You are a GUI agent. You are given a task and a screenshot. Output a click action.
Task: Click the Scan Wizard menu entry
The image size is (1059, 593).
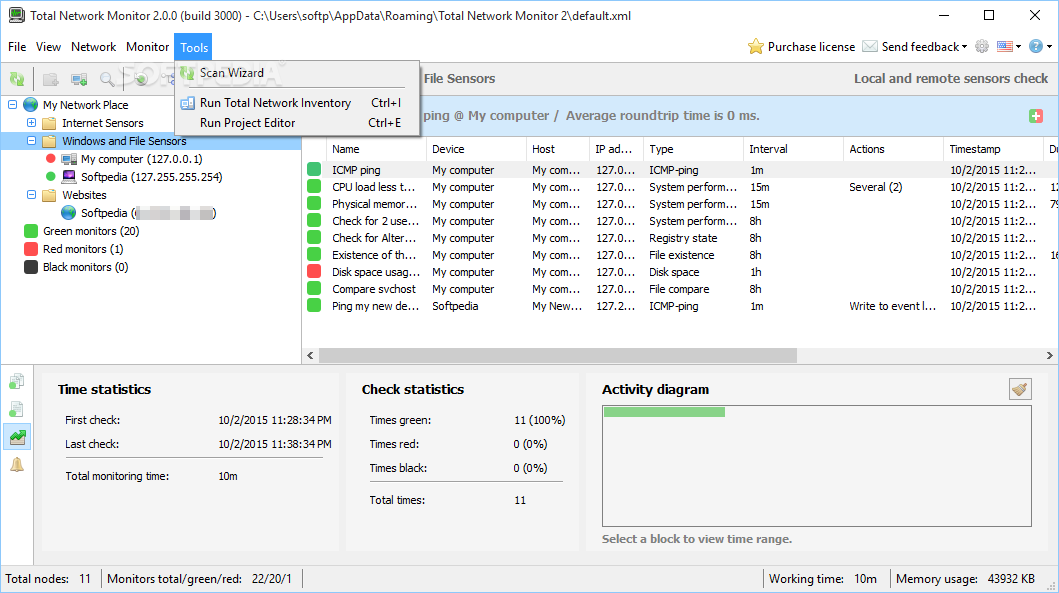pyautogui.click(x=232, y=73)
